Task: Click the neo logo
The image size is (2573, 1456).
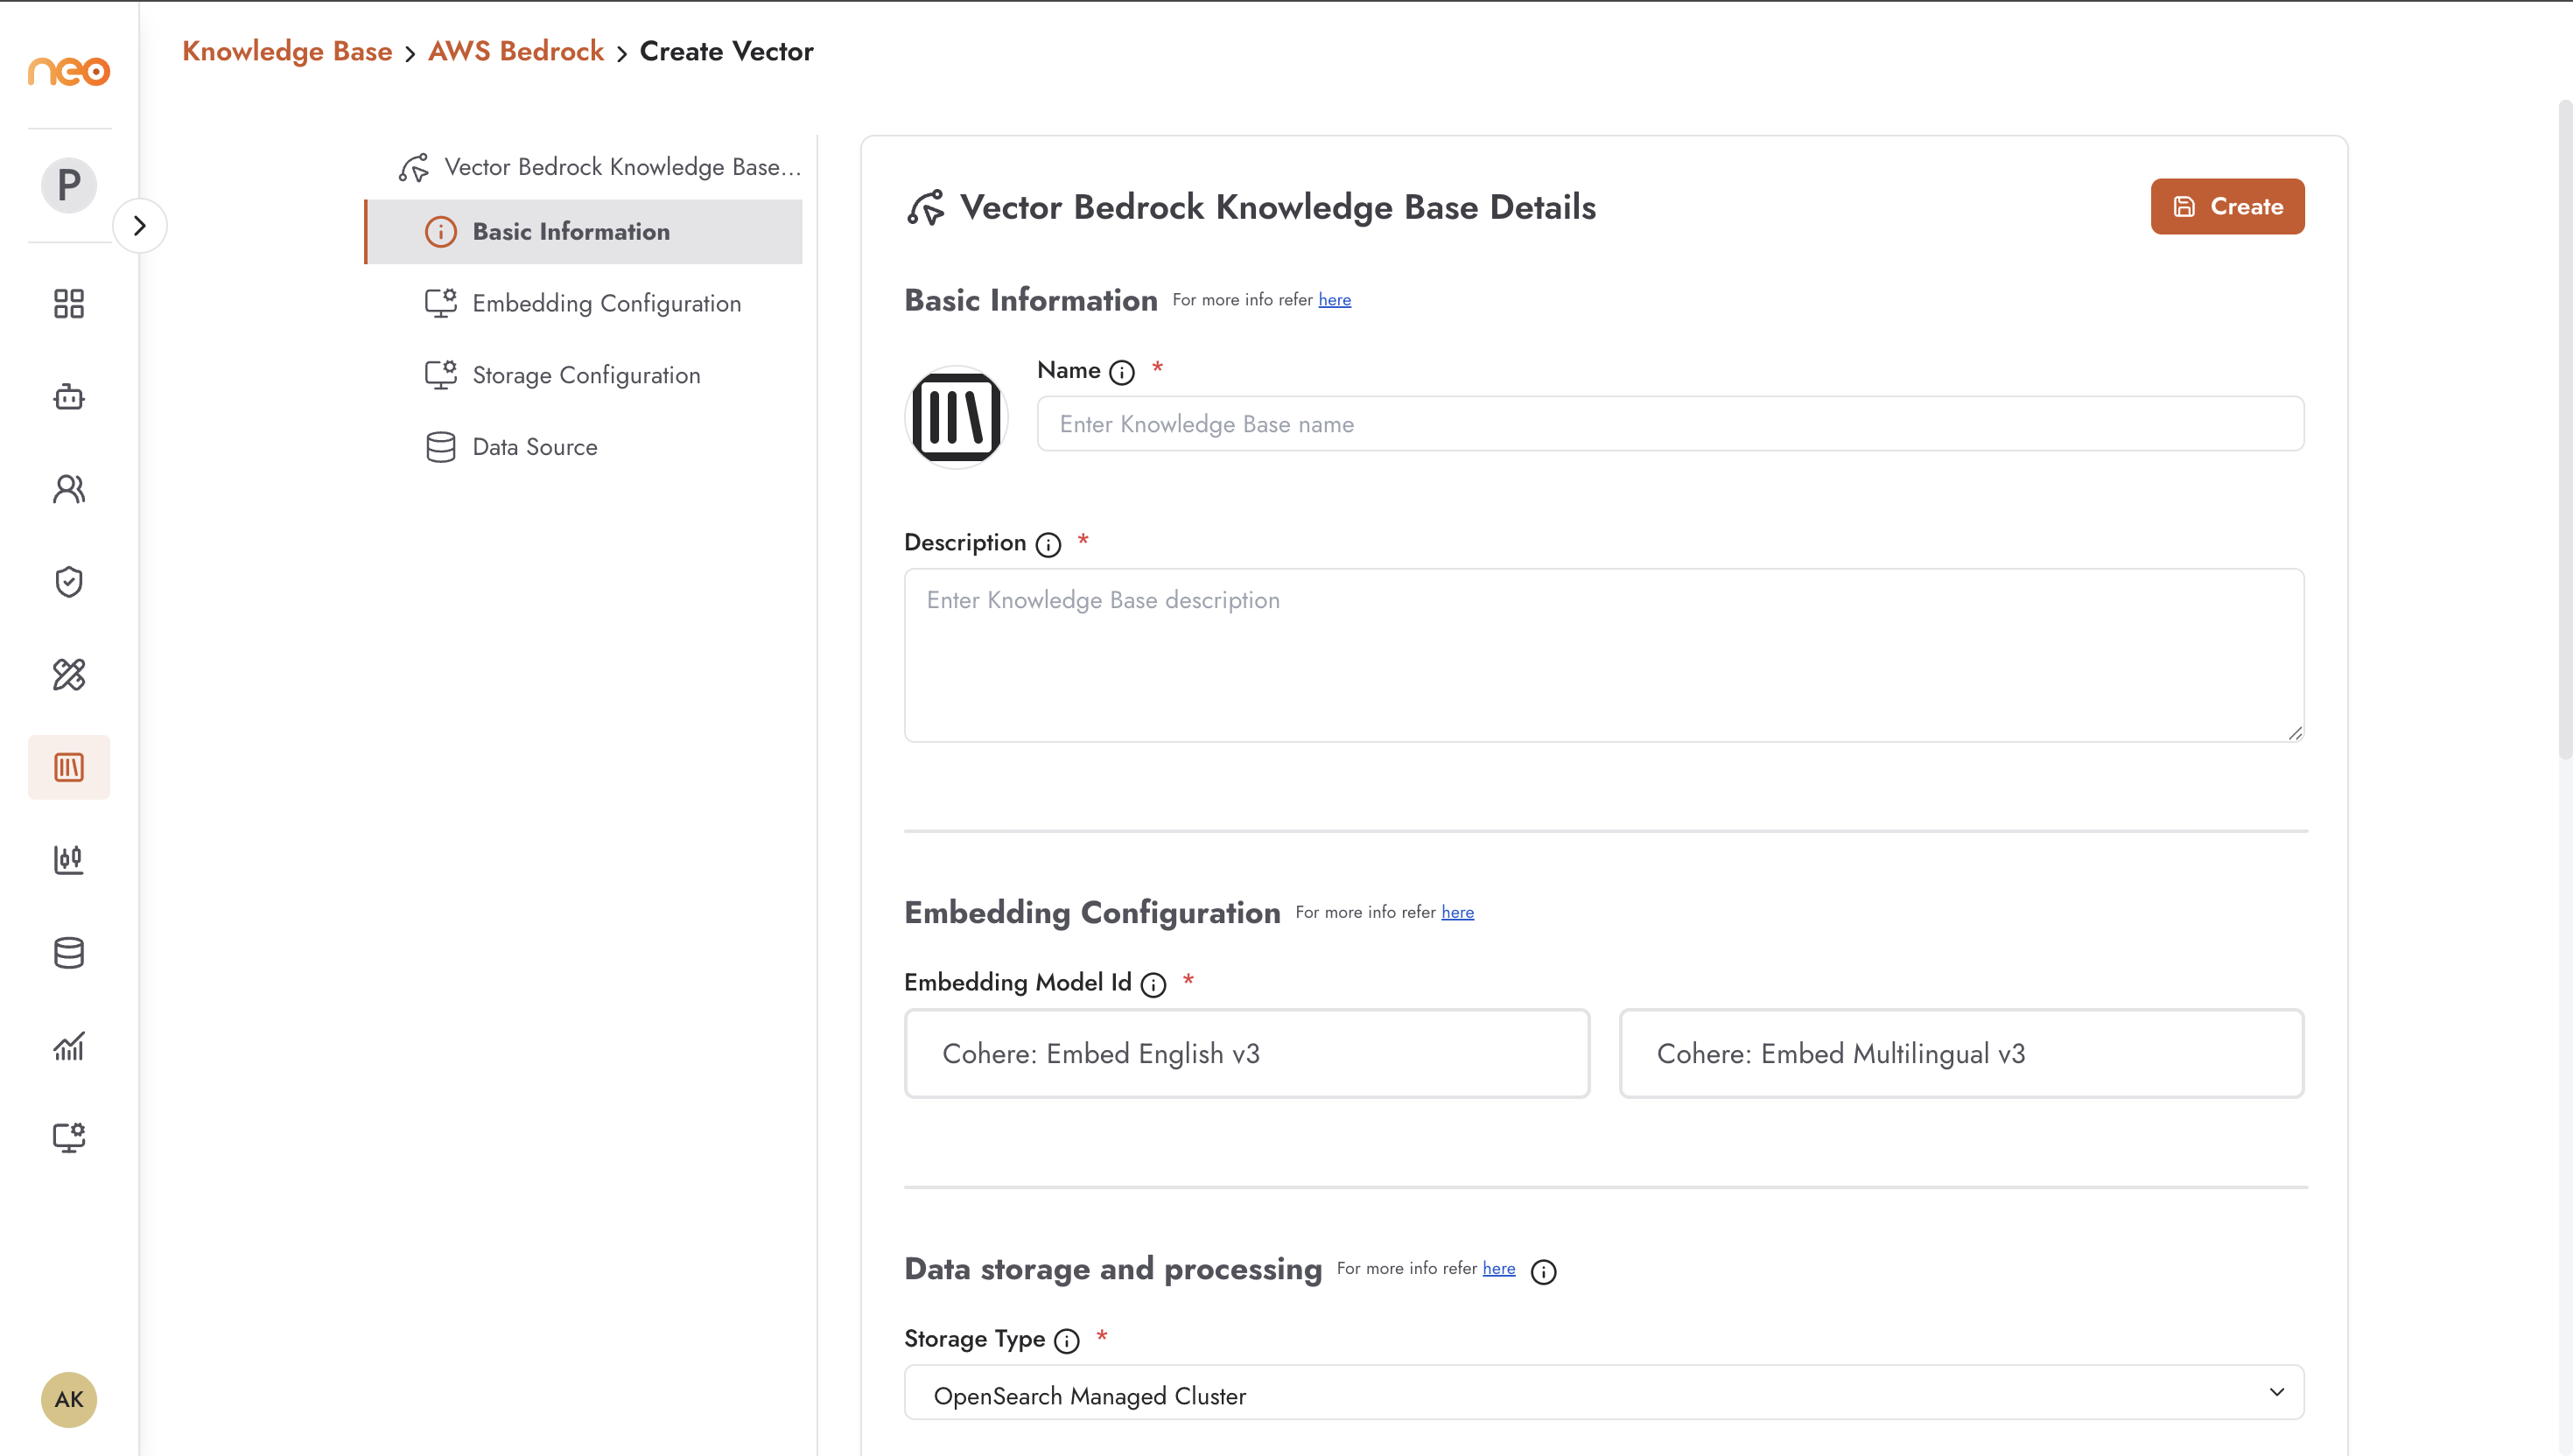Action: [x=69, y=71]
